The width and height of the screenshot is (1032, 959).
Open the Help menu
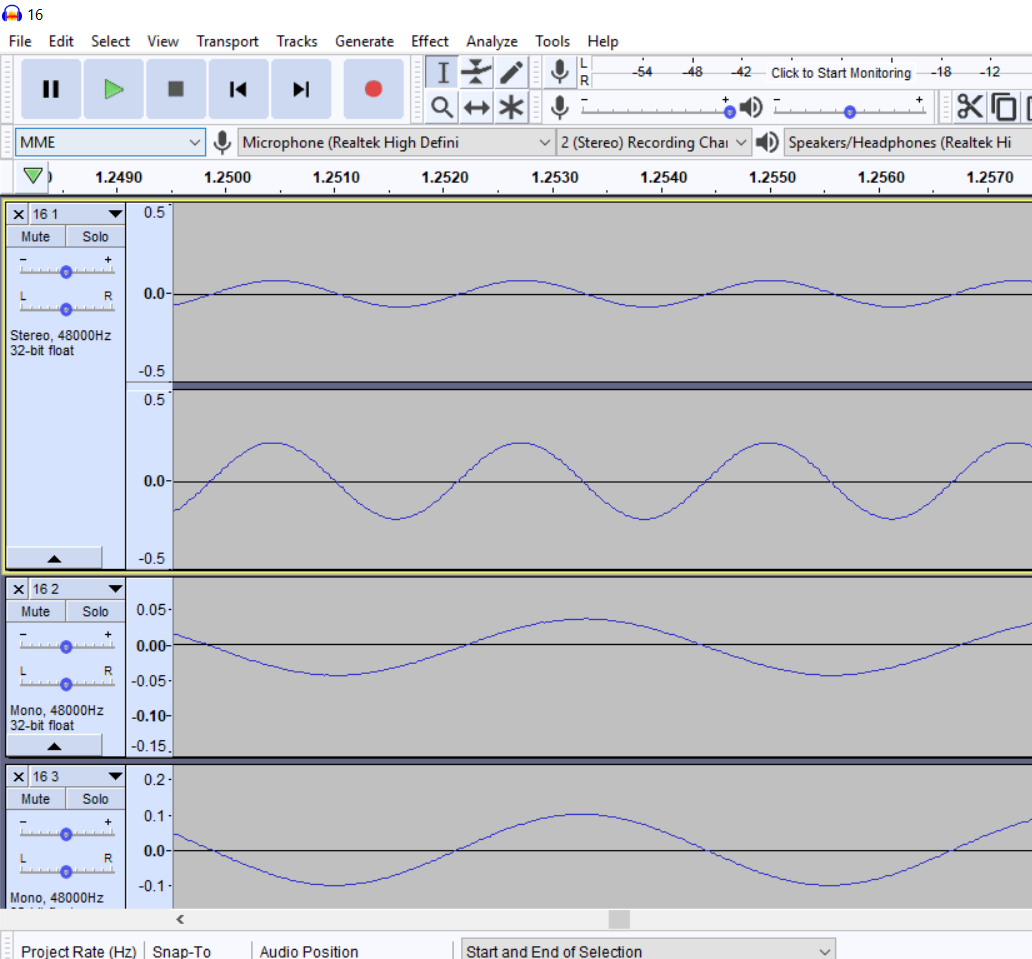(x=603, y=41)
